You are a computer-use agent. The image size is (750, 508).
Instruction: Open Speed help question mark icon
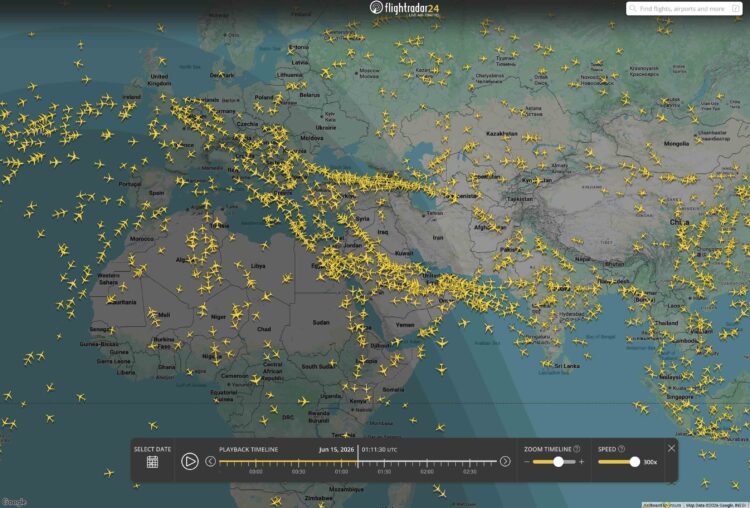pos(621,449)
